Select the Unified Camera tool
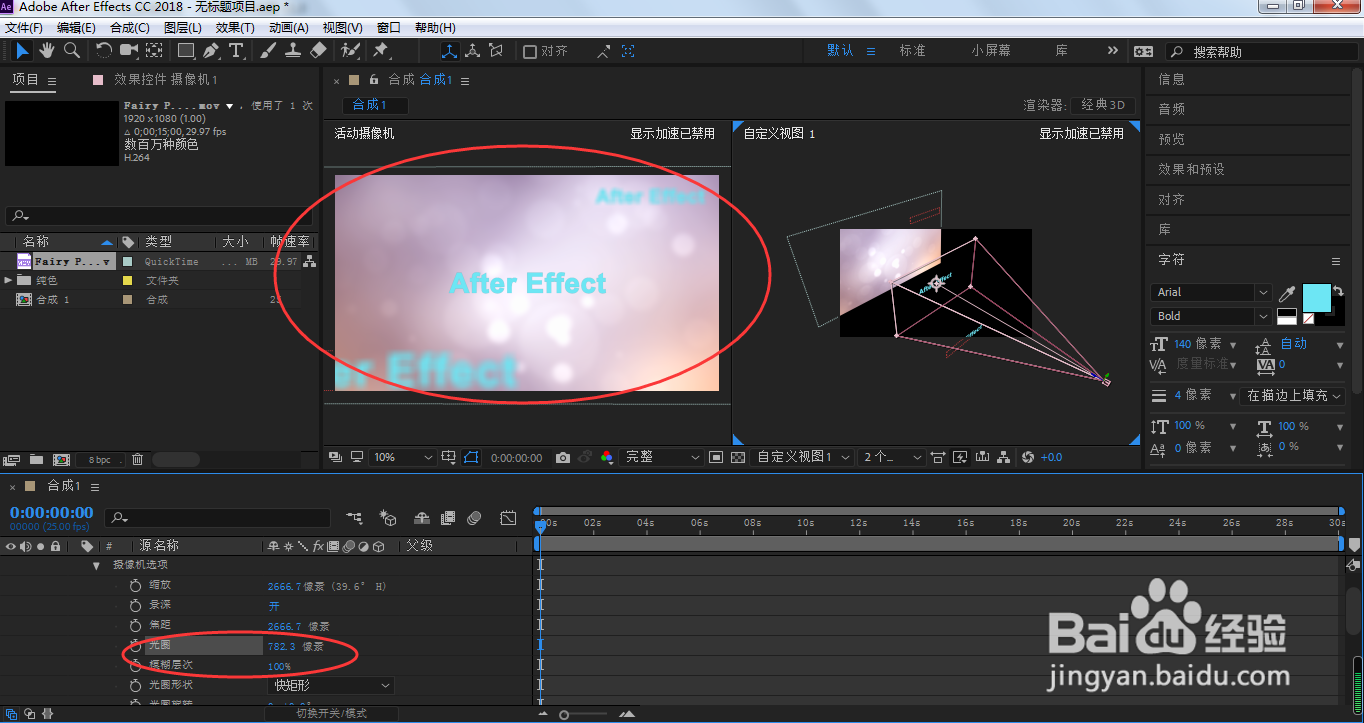 click(129, 50)
